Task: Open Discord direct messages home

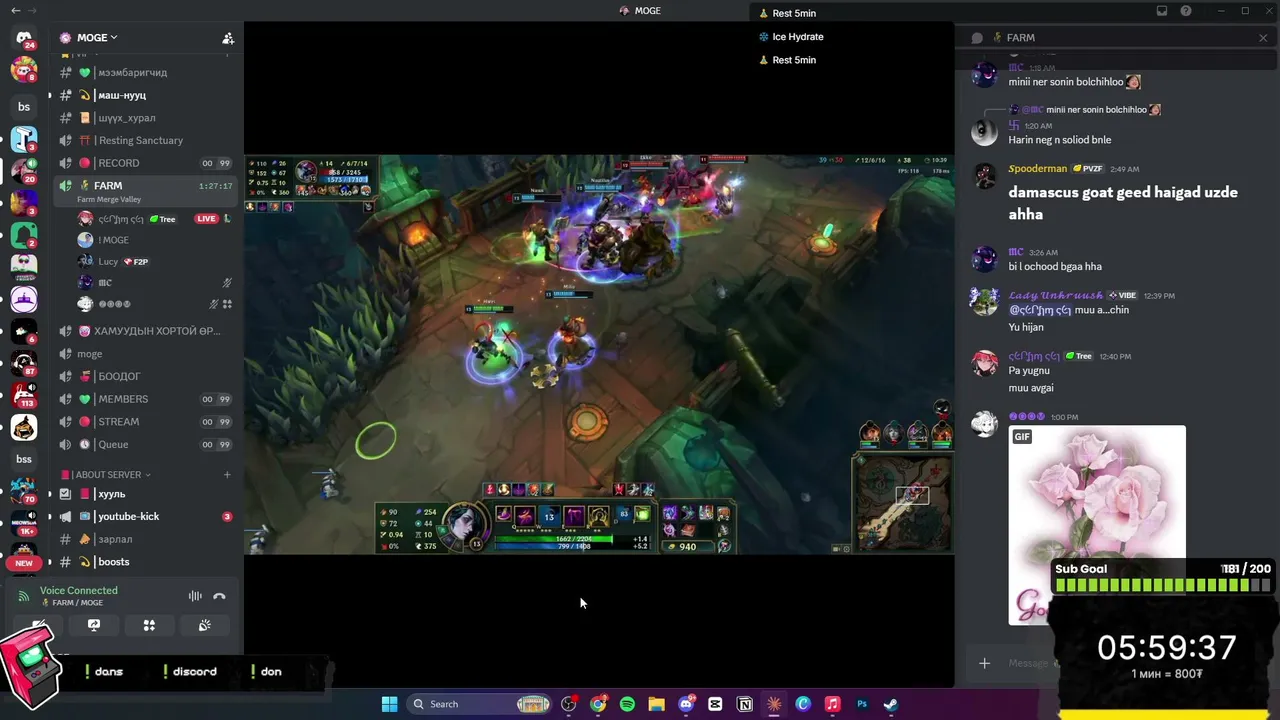Action: pyautogui.click(x=24, y=38)
